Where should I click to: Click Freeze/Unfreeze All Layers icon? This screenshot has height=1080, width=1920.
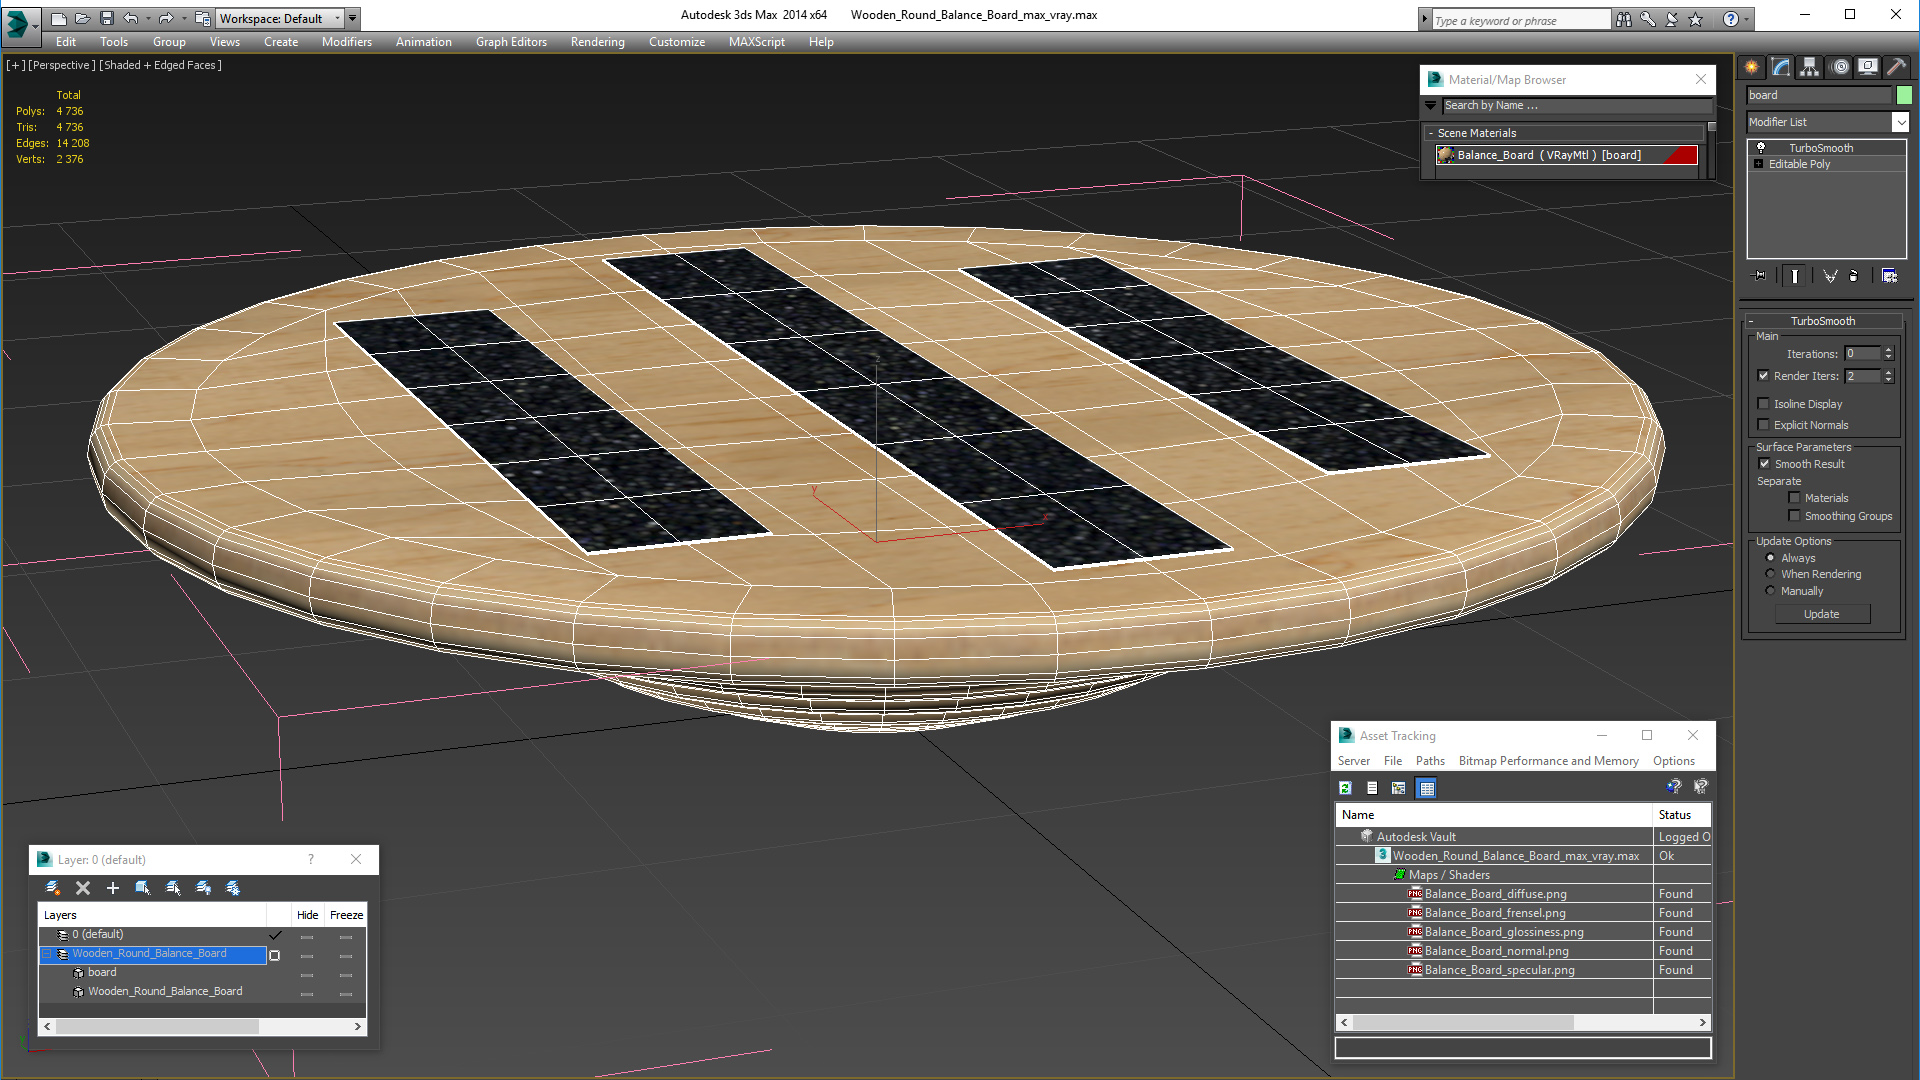[x=233, y=888]
